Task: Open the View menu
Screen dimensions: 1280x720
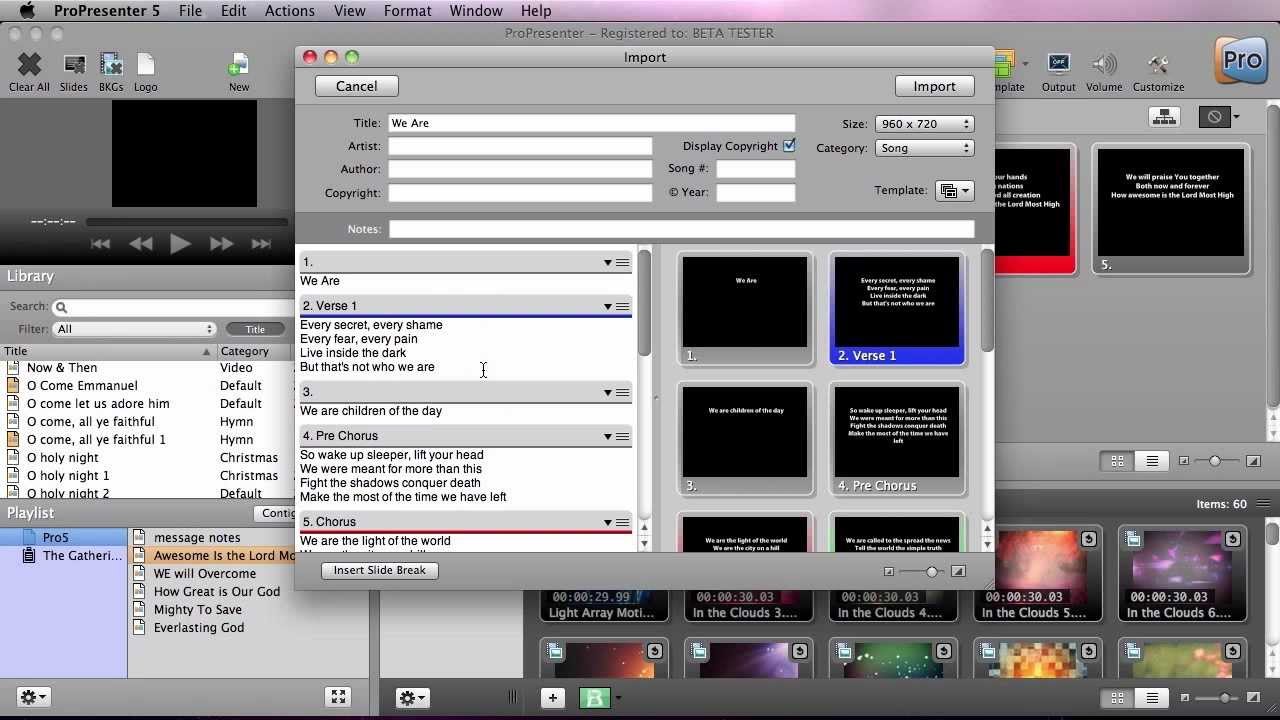Action: pos(349,11)
